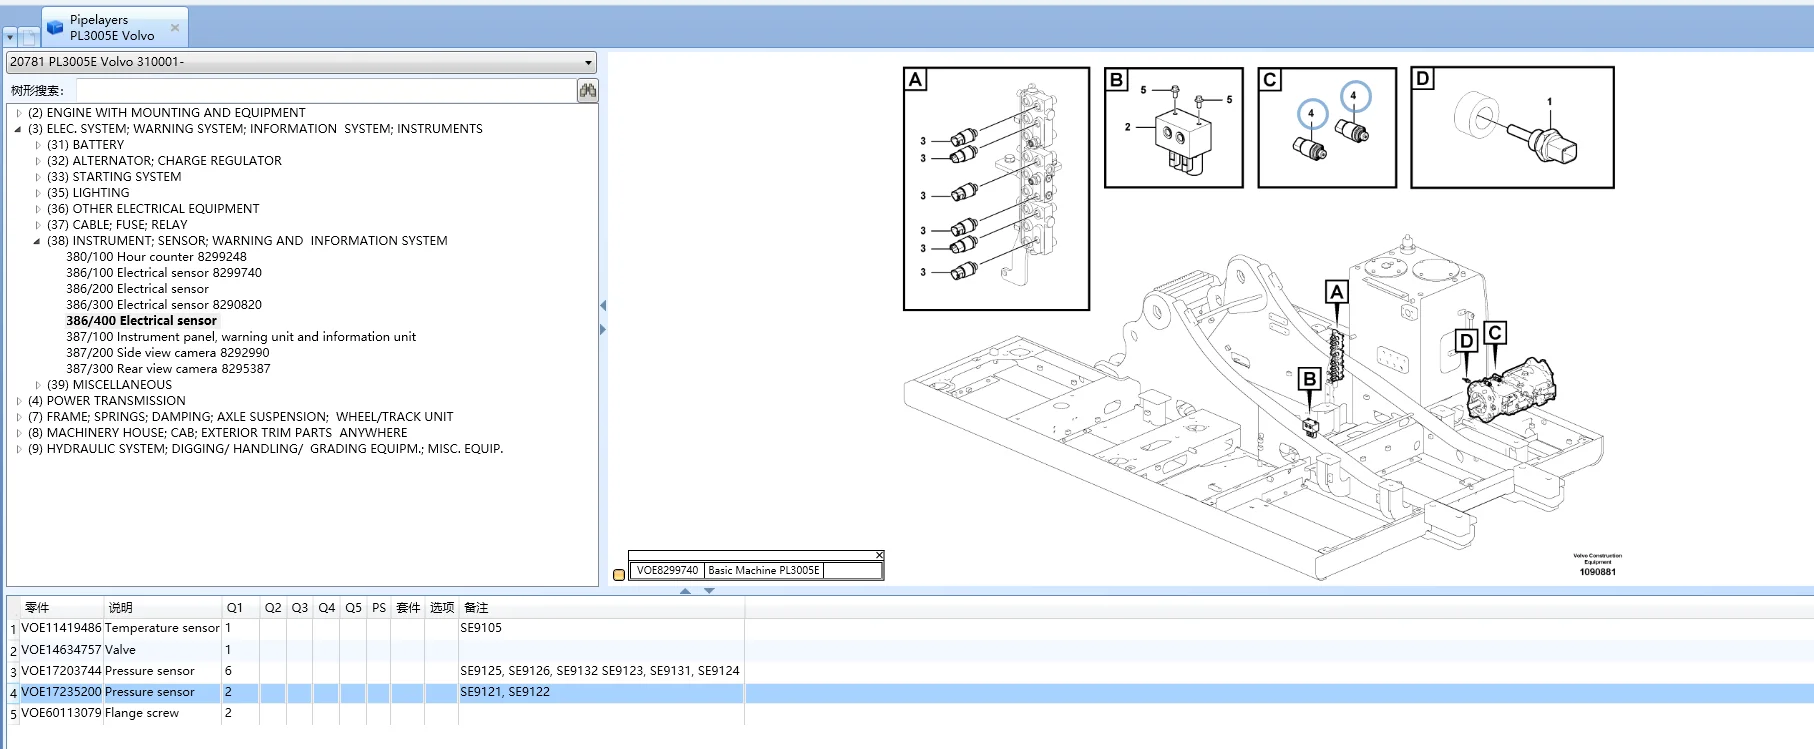Select the VOE11419486 Temperature sensor row
This screenshot has height=749, width=1814.
[120, 628]
